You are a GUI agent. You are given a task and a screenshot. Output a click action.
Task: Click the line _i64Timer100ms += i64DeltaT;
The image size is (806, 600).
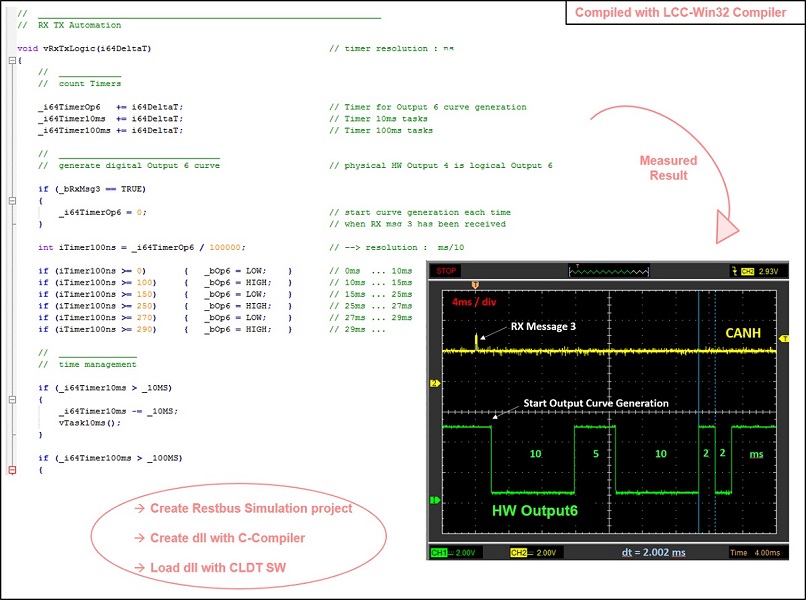[x=110, y=131]
